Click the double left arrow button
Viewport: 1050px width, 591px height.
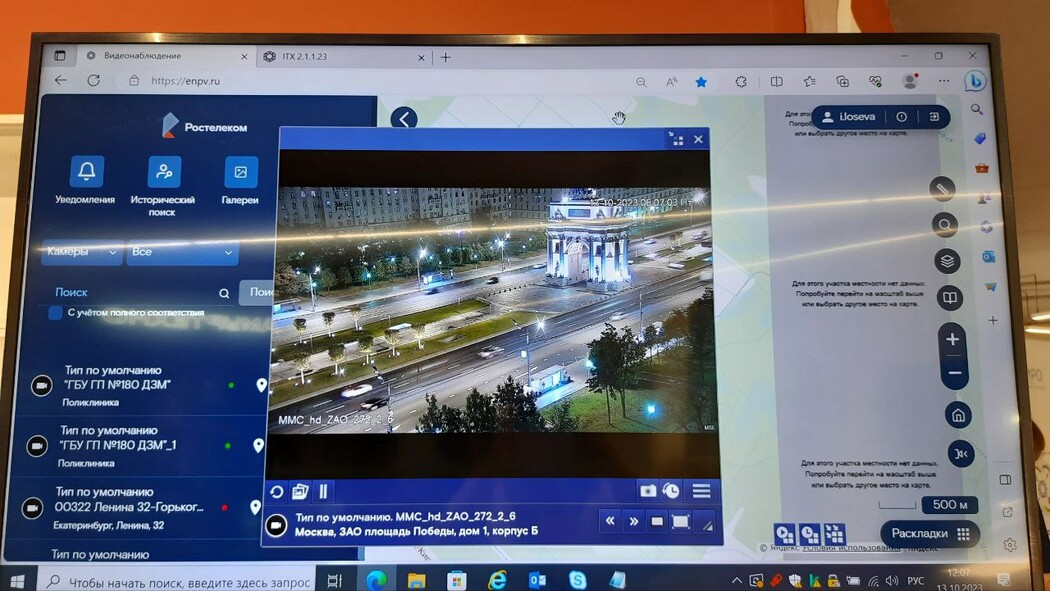point(610,521)
